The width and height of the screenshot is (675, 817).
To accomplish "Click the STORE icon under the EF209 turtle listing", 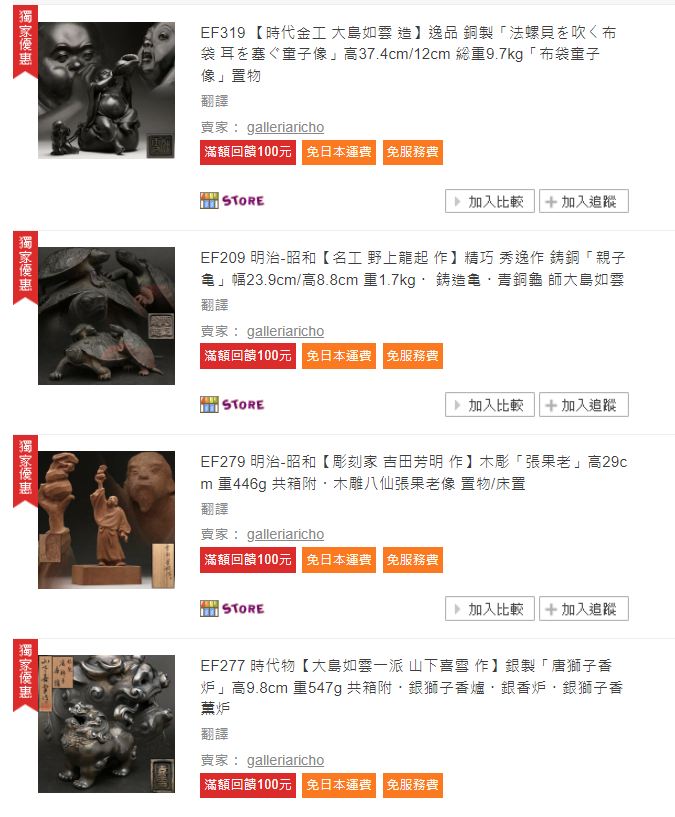I will (232, 404).
